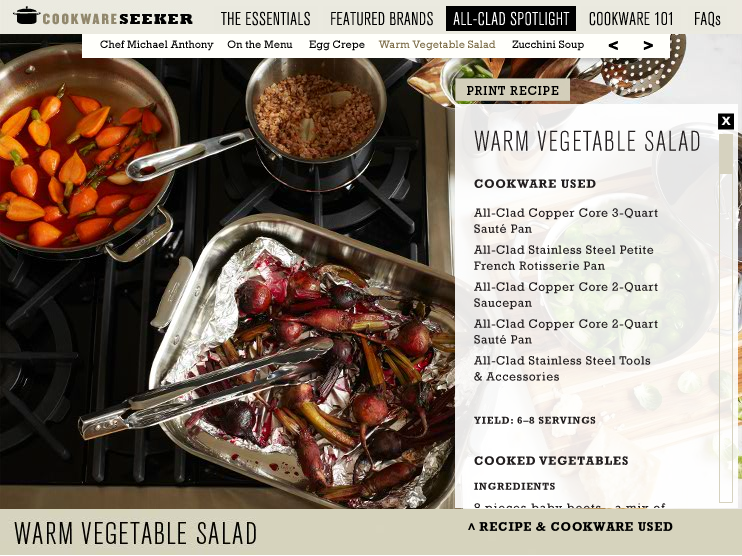
Task: Collapse the Recipe & Cookware Used panel
Action: (x=570, y=527)
